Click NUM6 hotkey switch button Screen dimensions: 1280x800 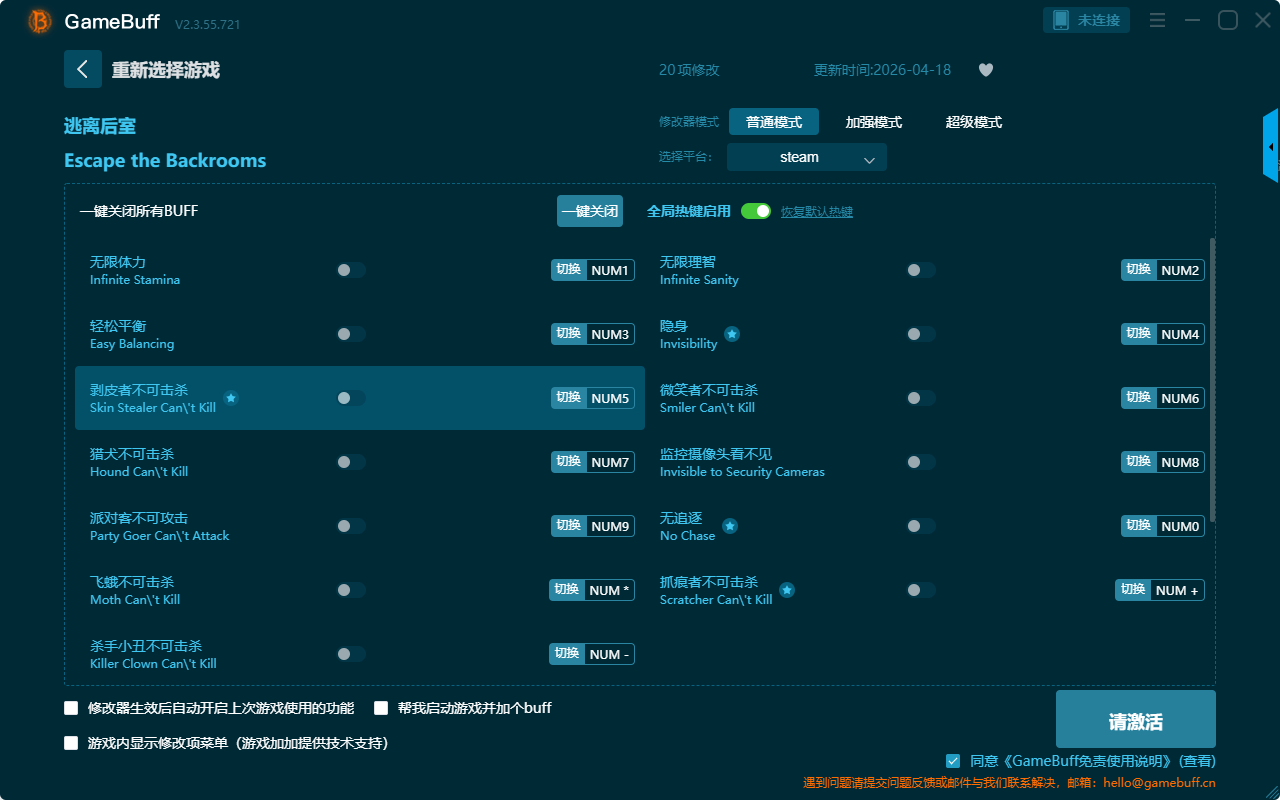coord(1163,398)
